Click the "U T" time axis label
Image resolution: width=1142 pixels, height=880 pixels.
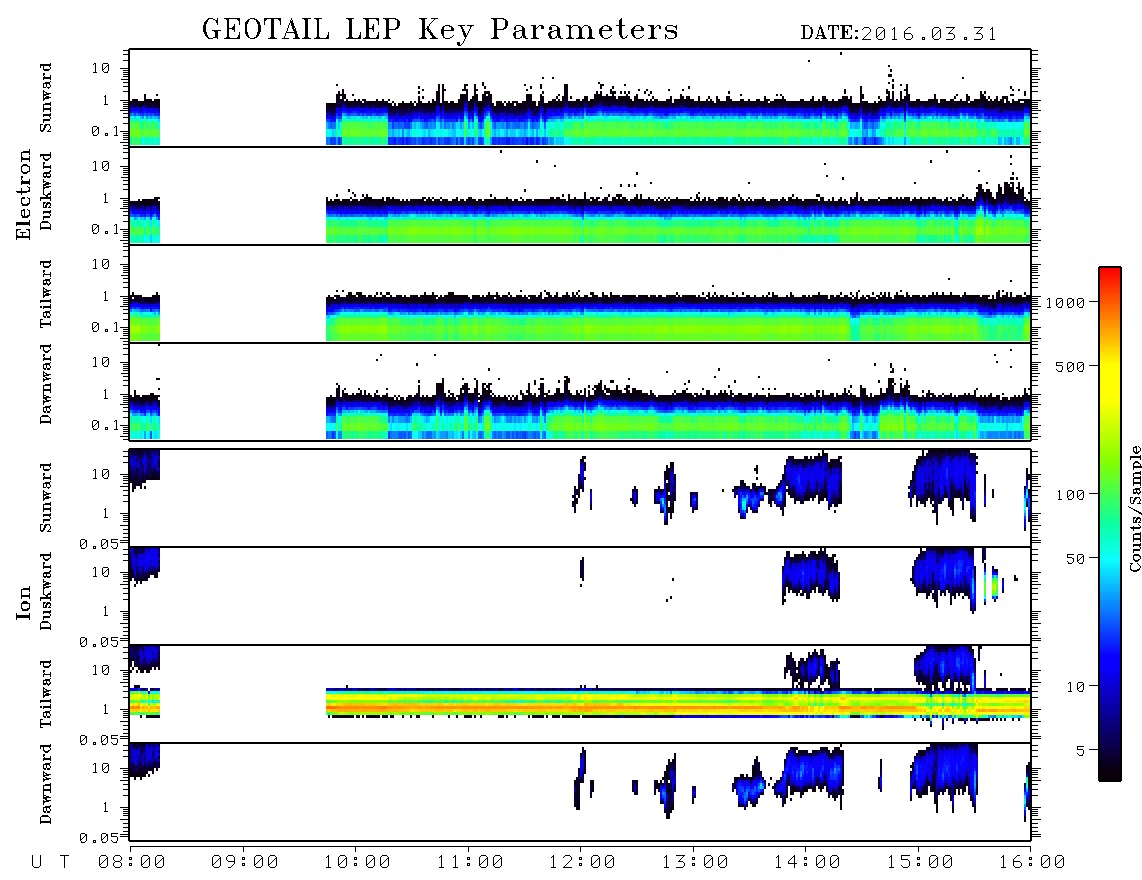click(50, 863)
